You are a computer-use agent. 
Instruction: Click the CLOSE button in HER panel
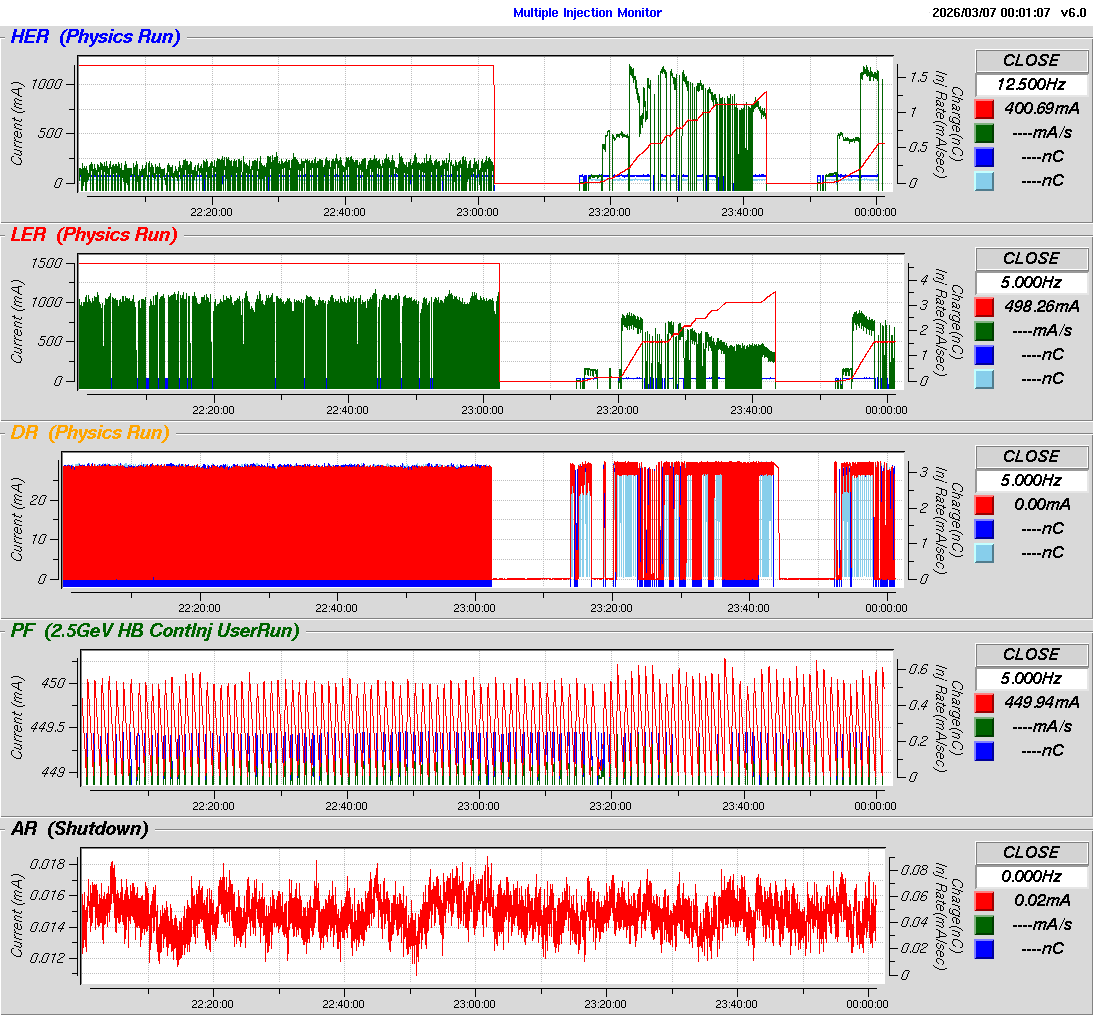[x=1031, y=60]
